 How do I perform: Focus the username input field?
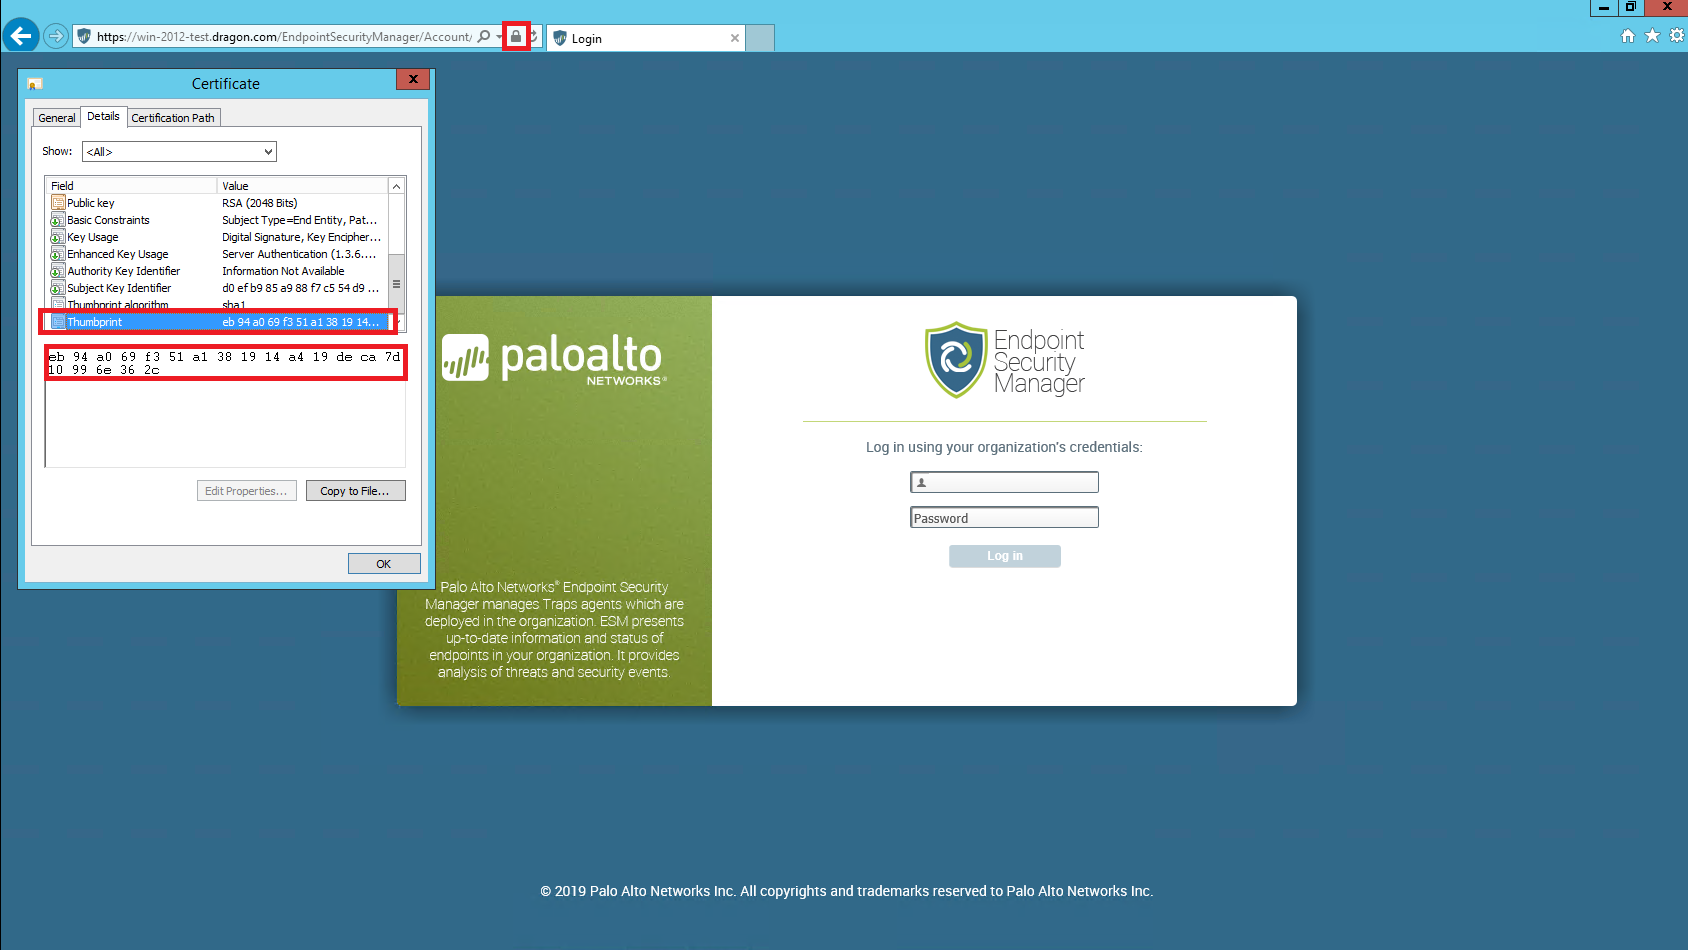click(1004, 482)
